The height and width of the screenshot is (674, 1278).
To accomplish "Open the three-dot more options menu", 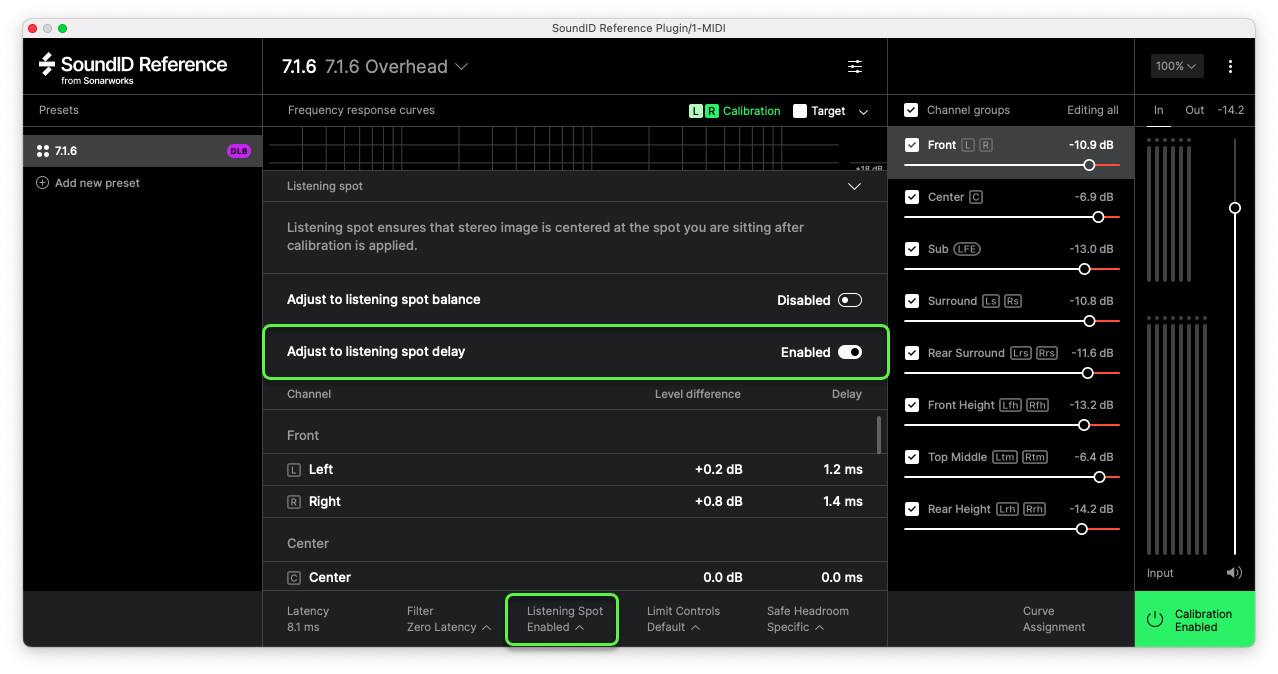I will click(1230, 67).
